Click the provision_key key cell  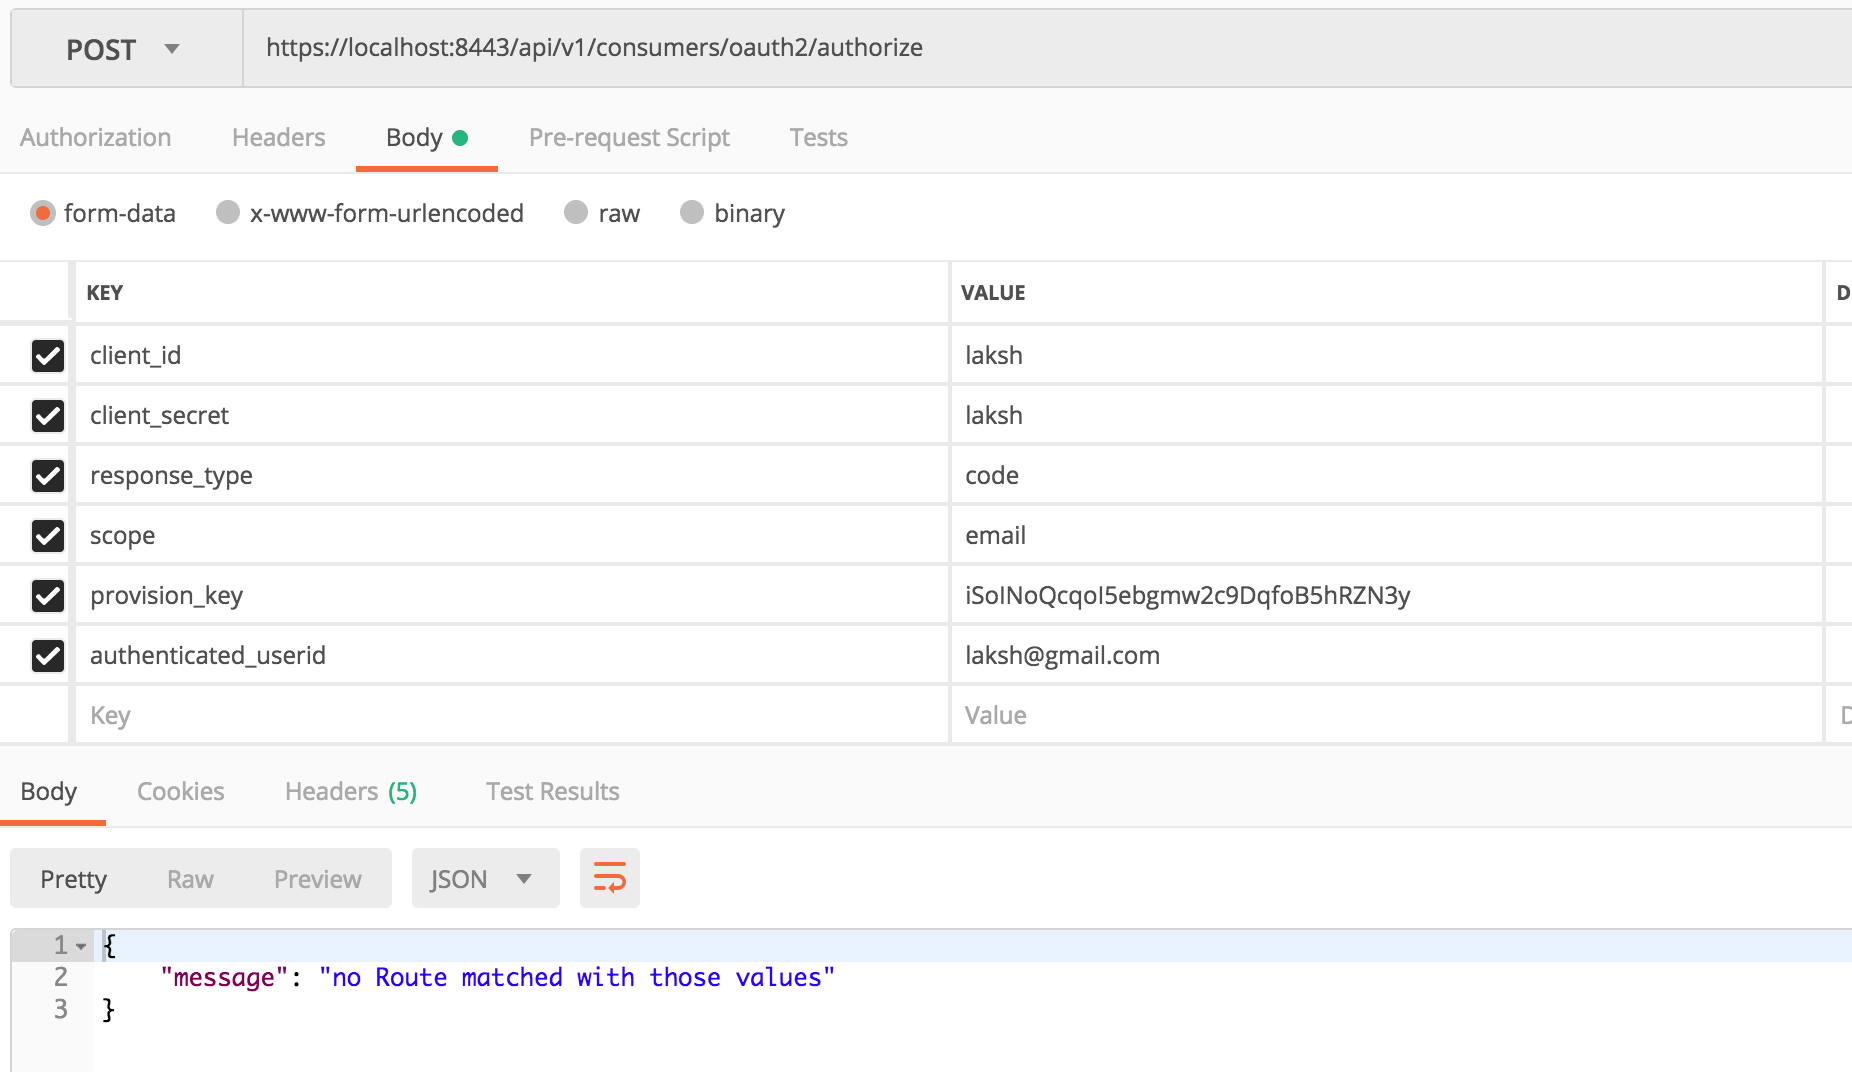point(511,595)
